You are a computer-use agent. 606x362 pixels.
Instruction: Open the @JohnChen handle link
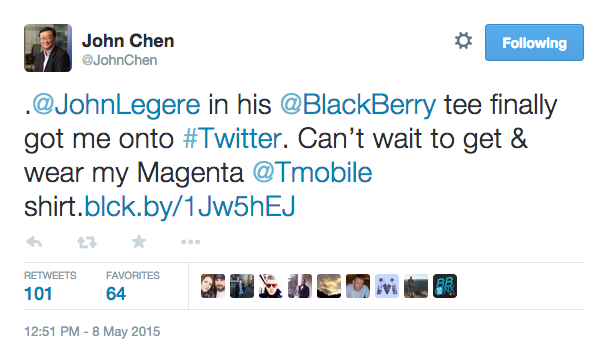[x=119, y=60]
